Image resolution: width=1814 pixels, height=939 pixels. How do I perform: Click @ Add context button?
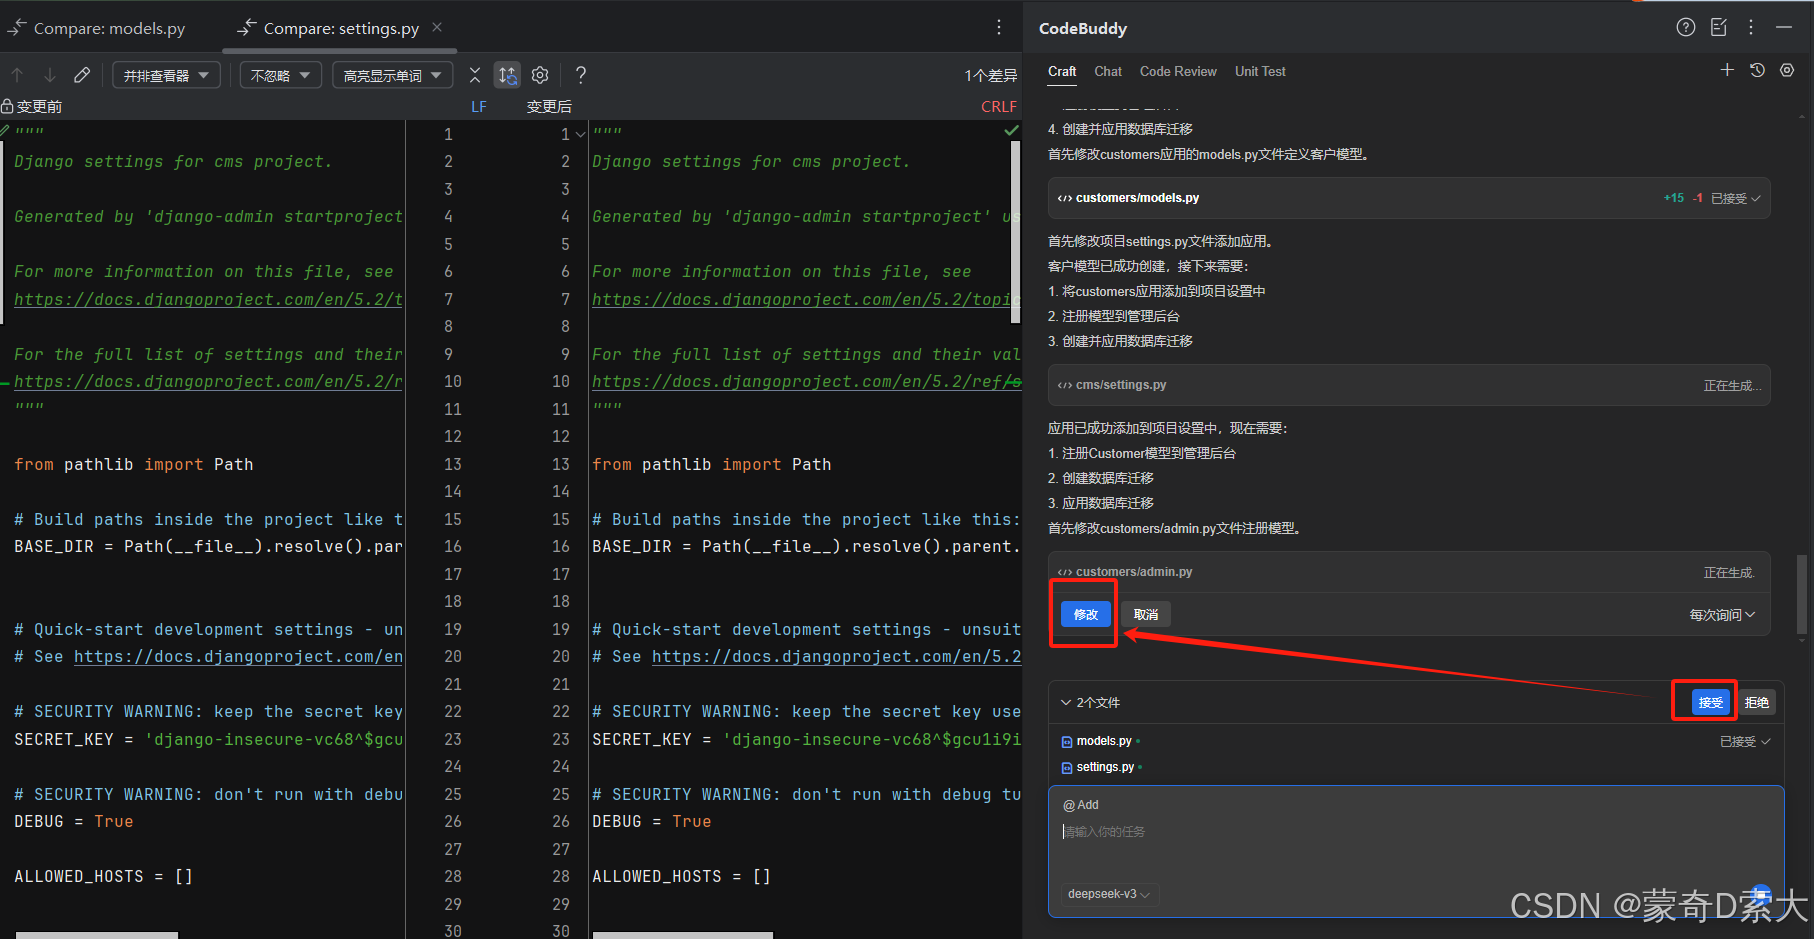pos(1081,805)
